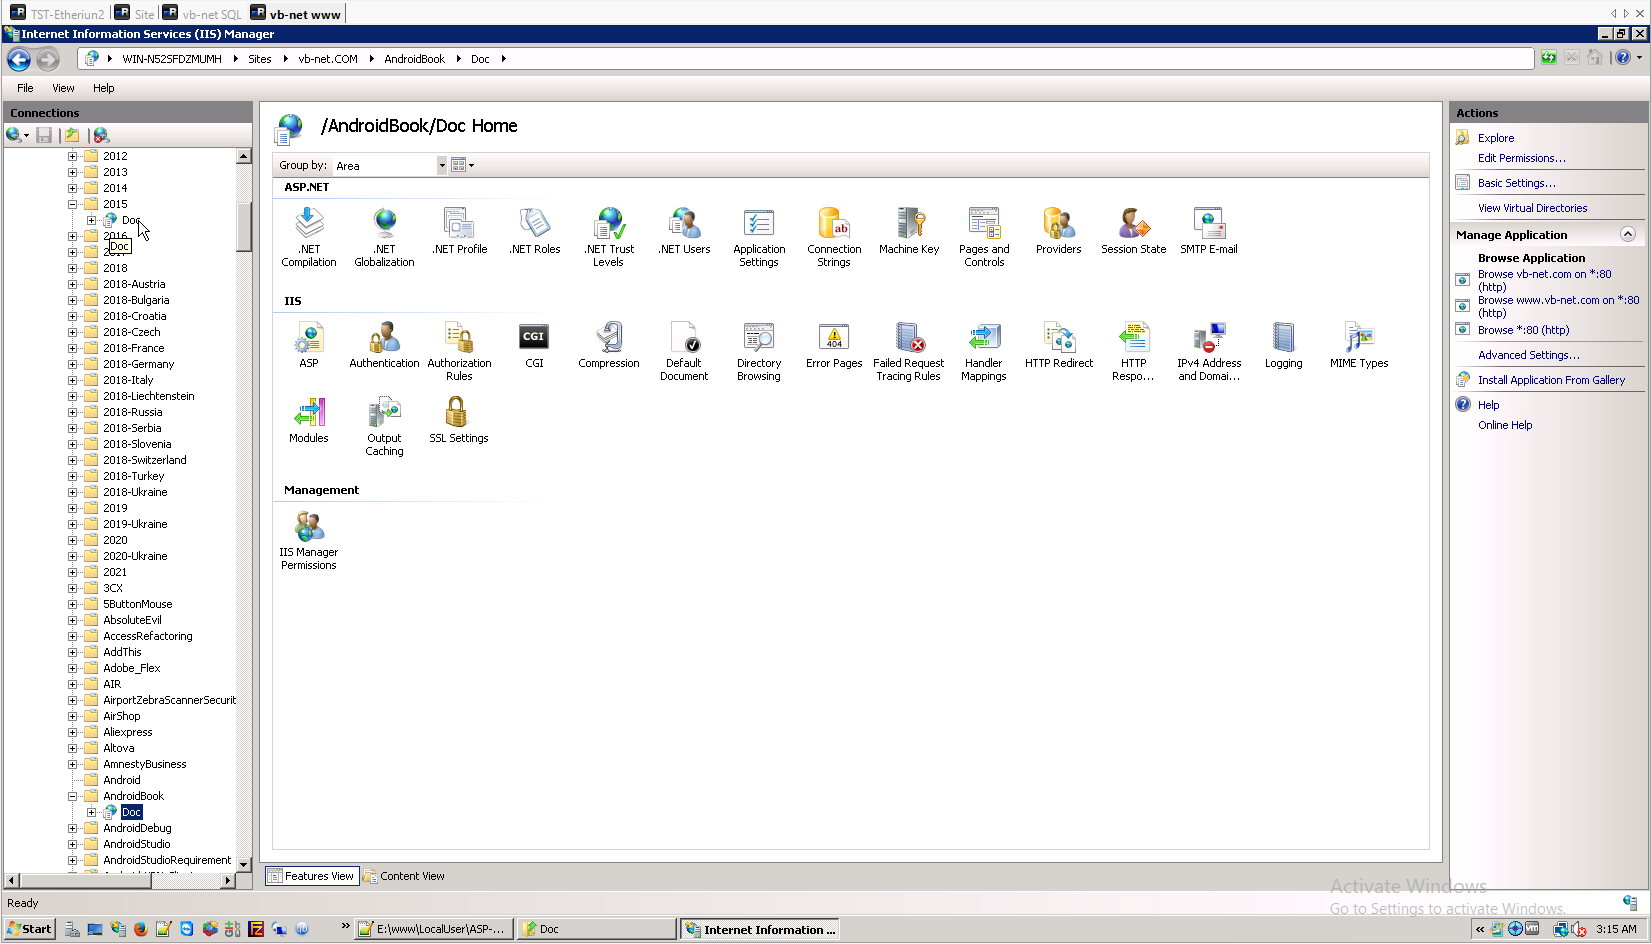Click the navigate Back arrow button
The height and width of the screenshot is (944, 1651).
pyautogui.click(x=18, y=59)
